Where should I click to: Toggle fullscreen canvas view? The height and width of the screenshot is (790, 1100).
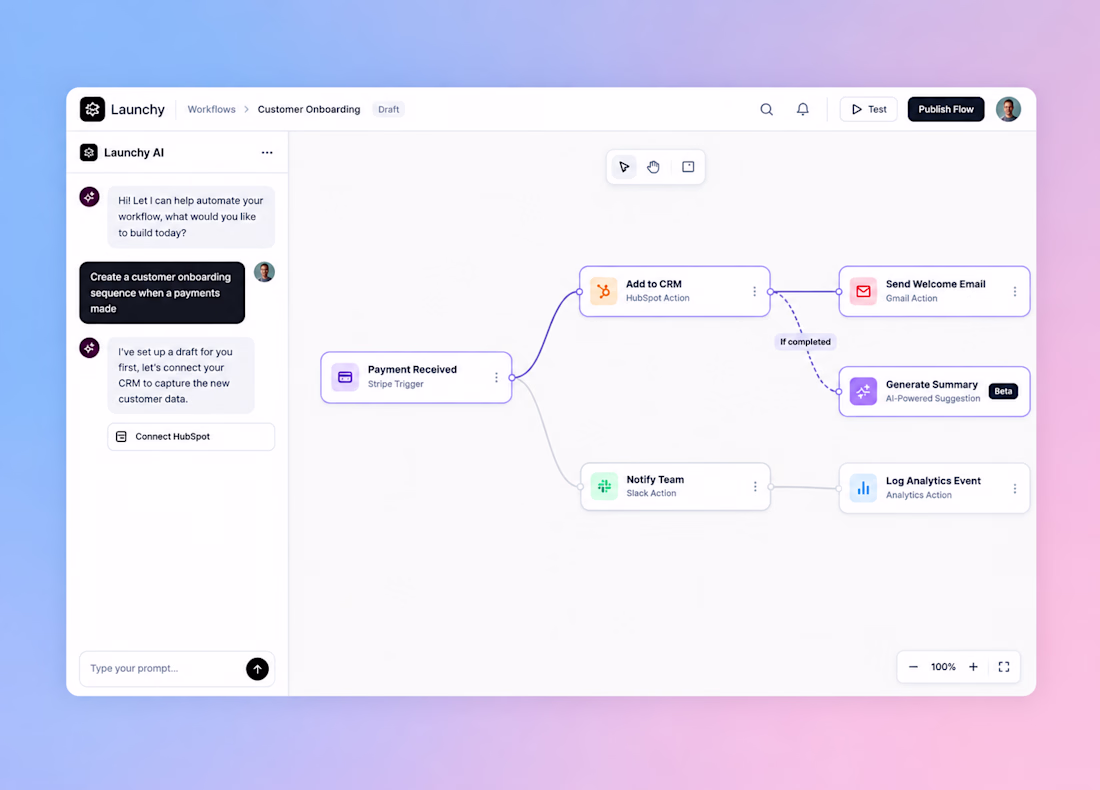click(x=1004, y=667)
